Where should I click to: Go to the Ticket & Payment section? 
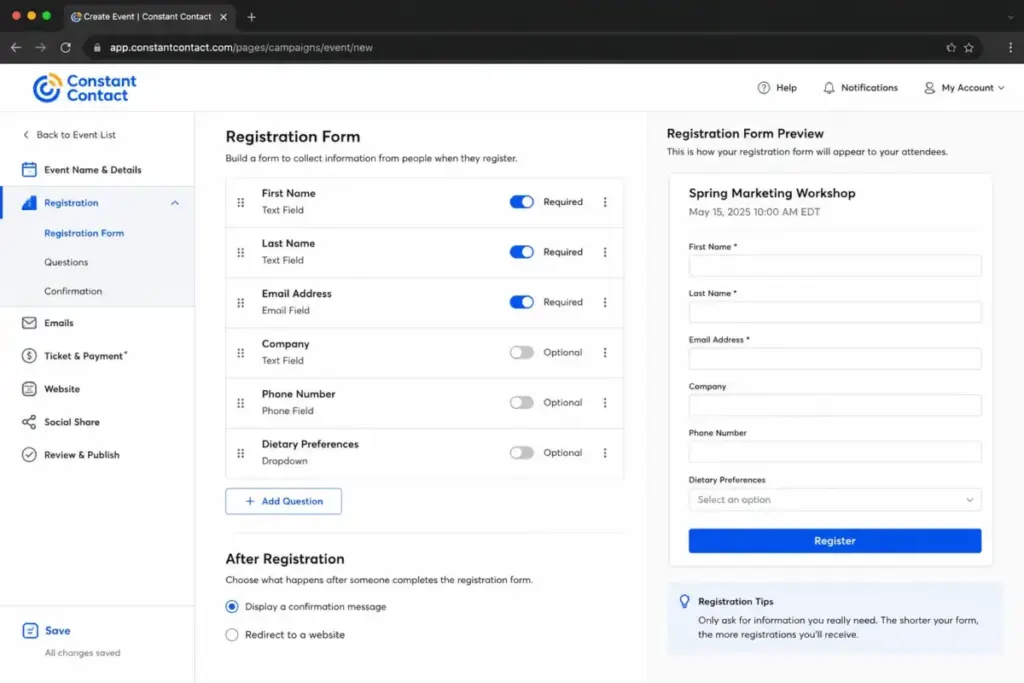tap(86, 356)
